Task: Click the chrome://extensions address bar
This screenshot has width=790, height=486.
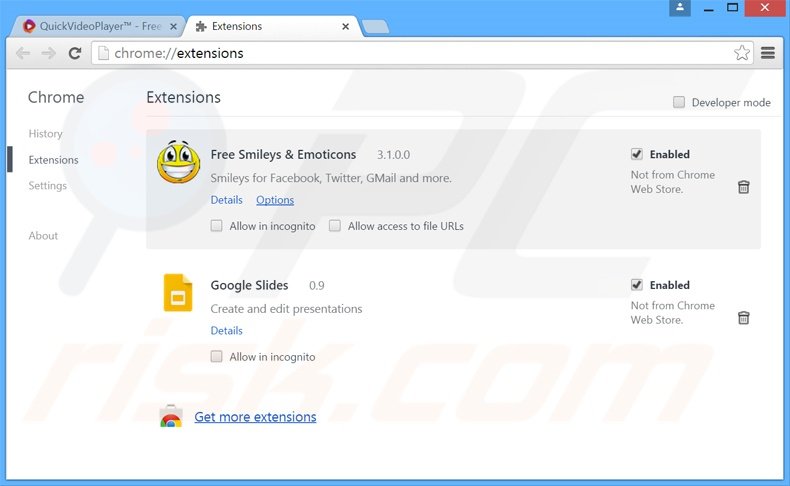Action: (422, 53)
